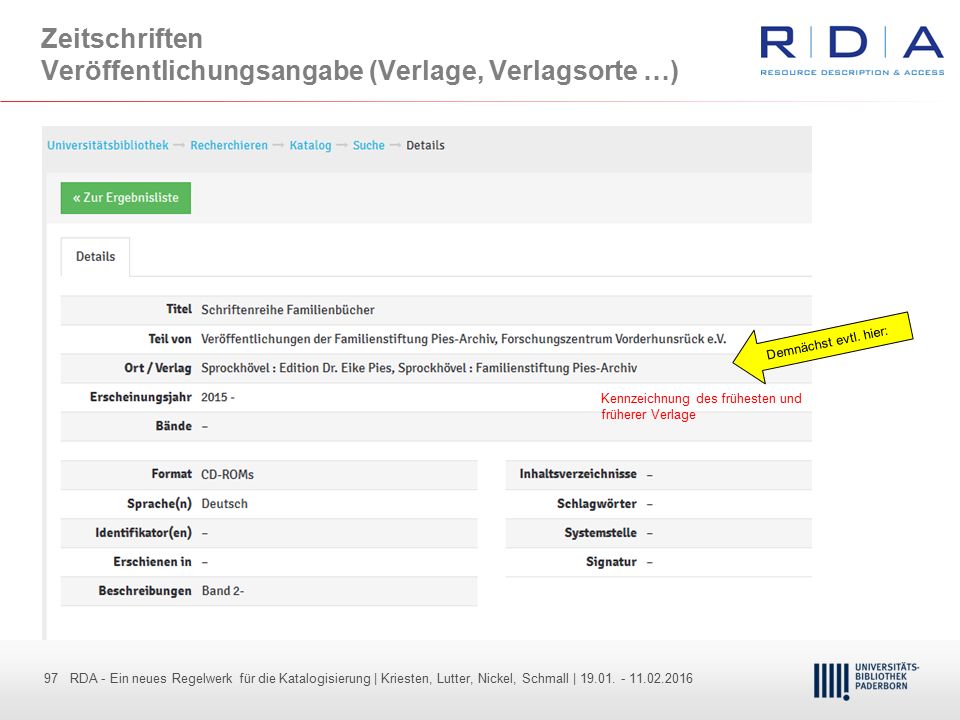Click the Systemstelle label
Screen dimensions: 960x720
pos(601,533)
